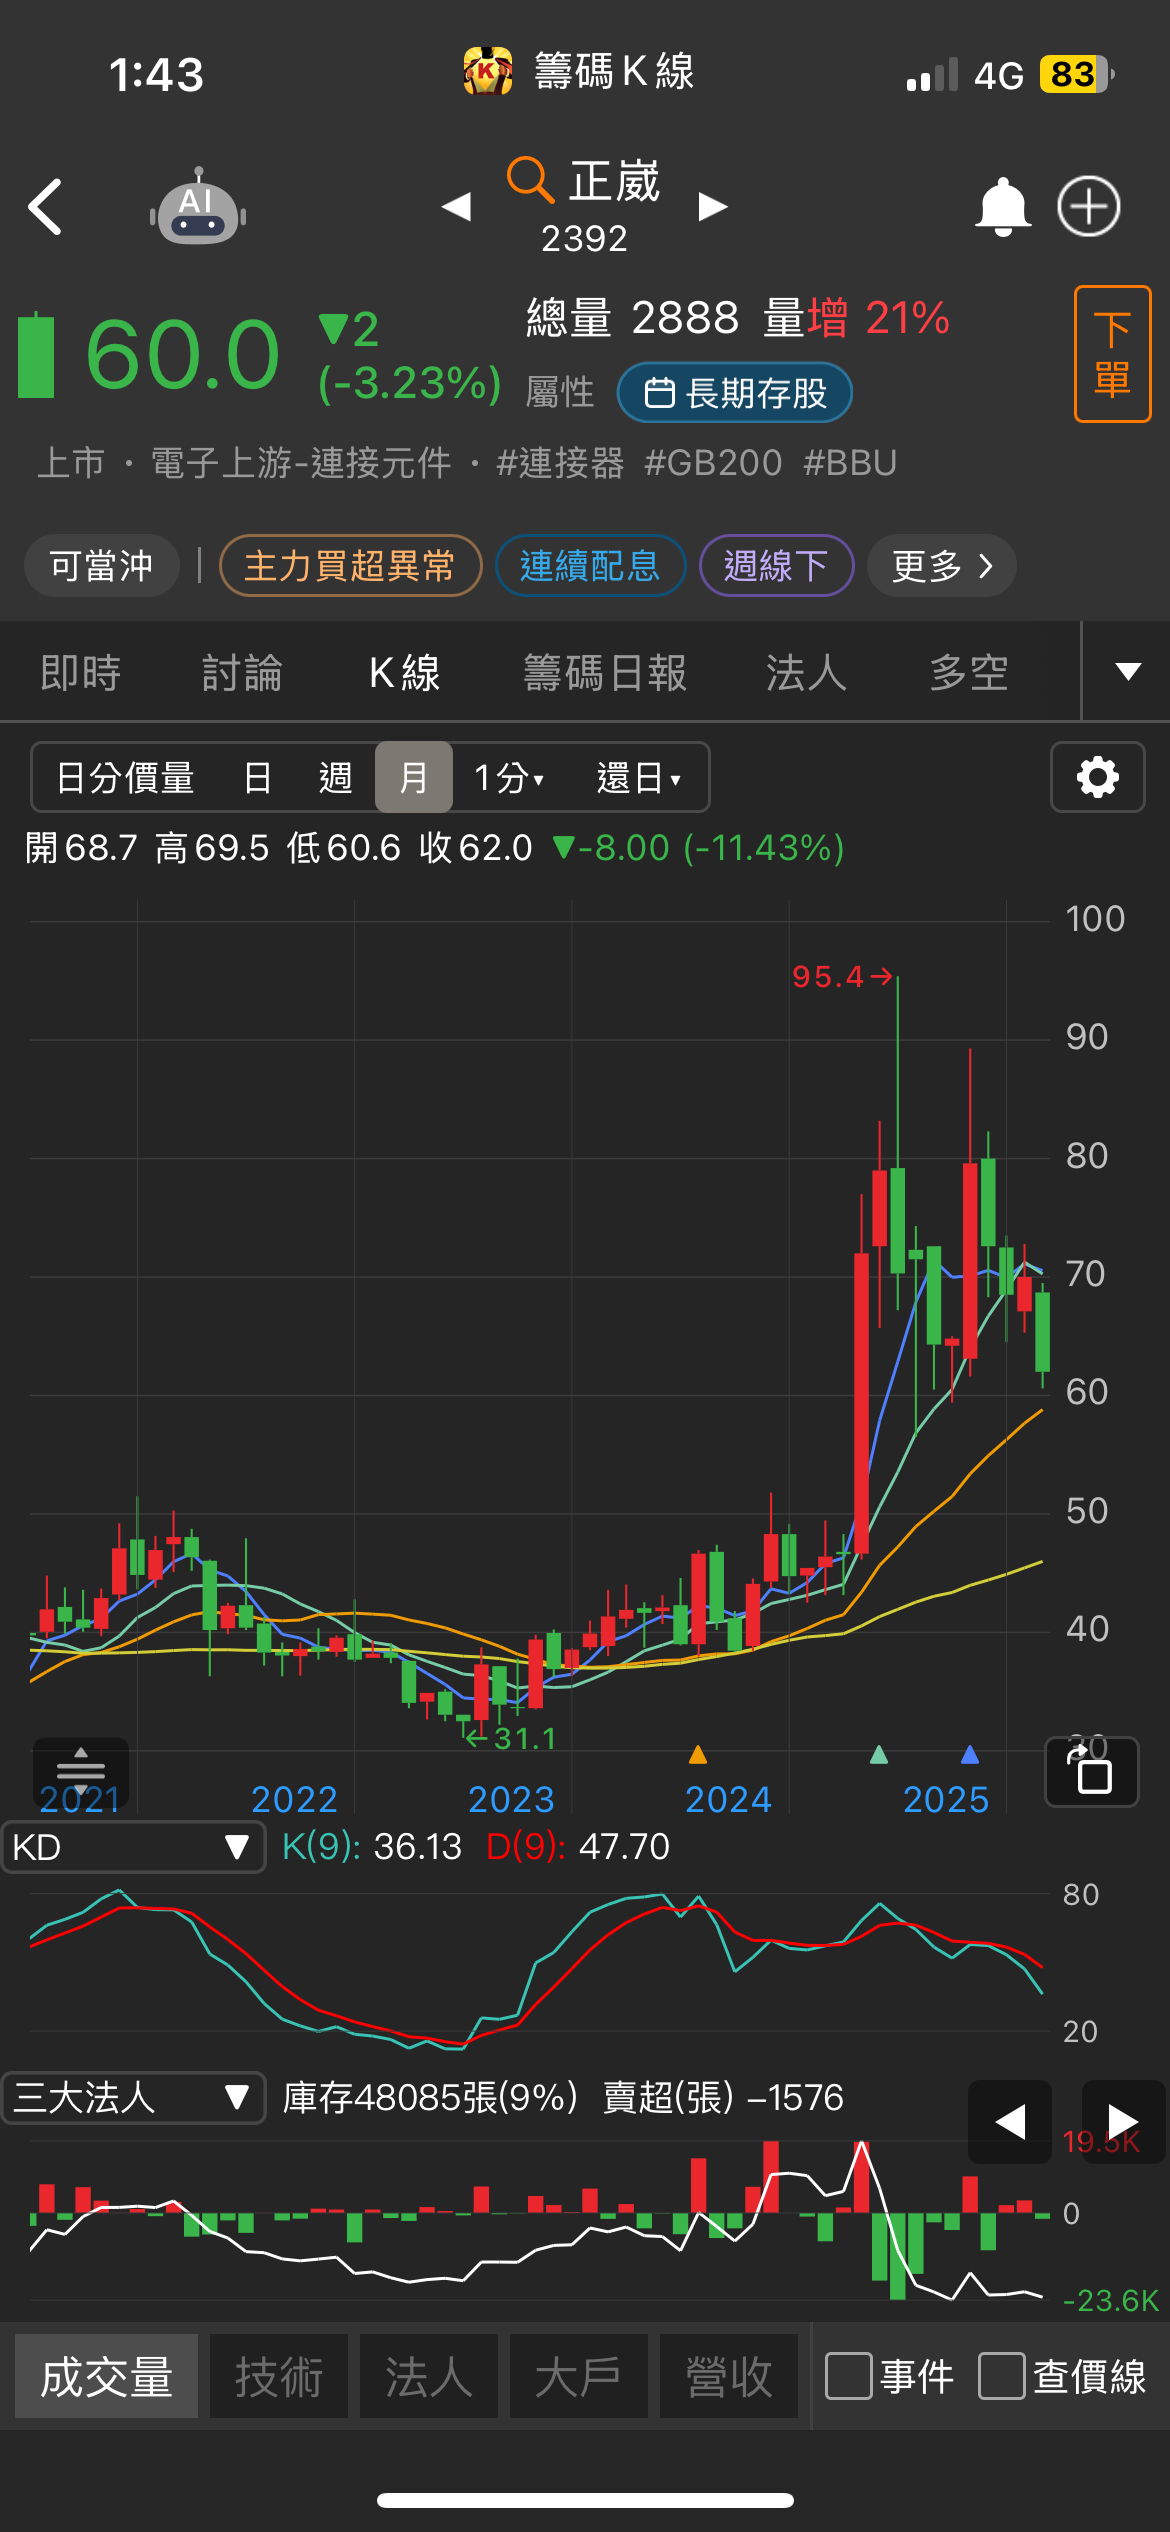This screenshot has height=2532, width=1170.
Task: Select the 法人 bottom tab
Action: tap(429, 2377)
